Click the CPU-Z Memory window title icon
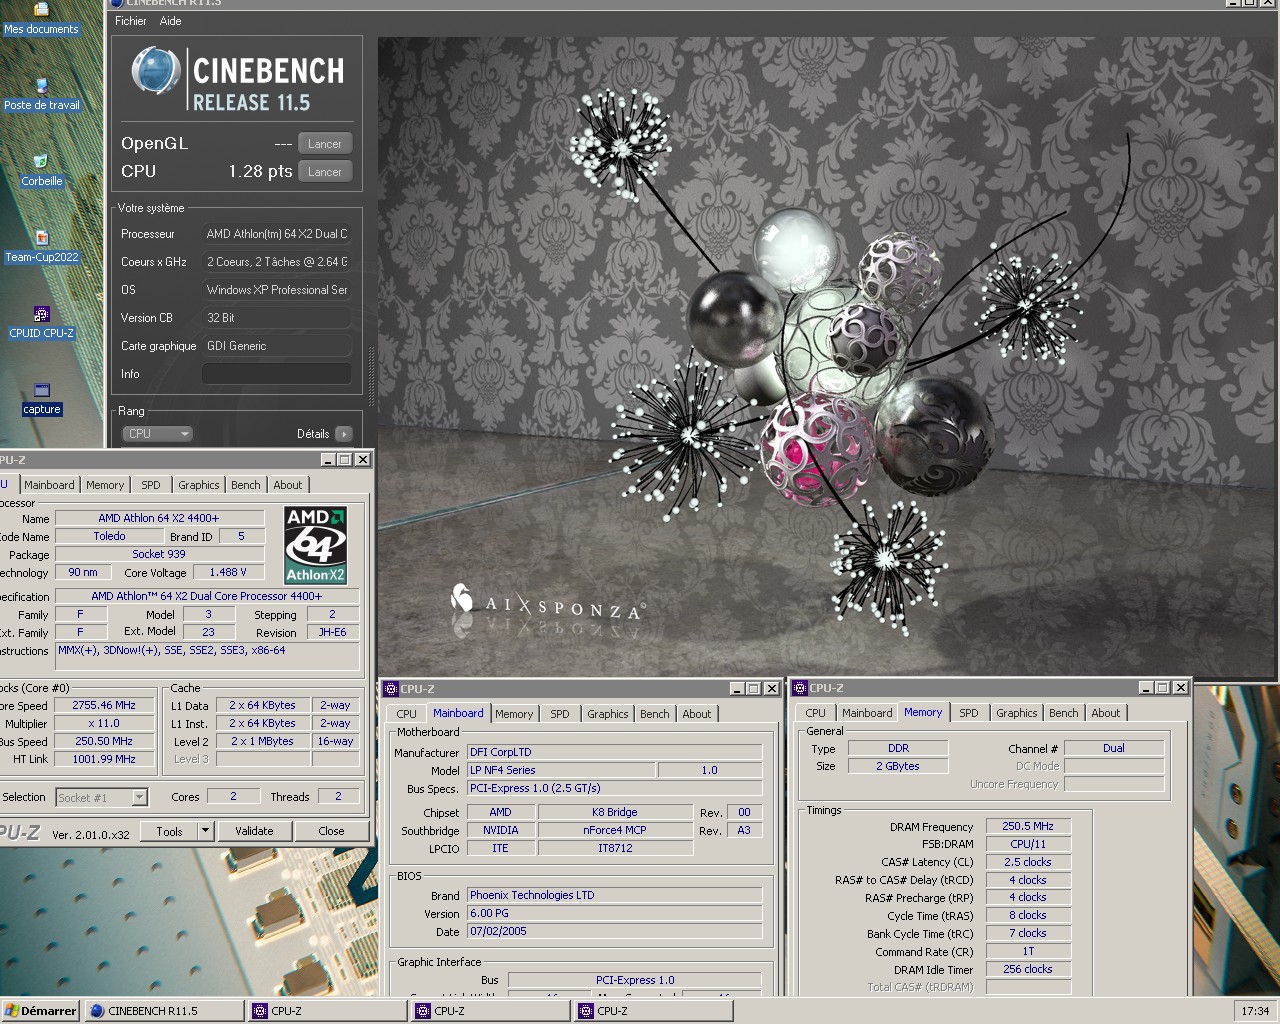Viewport: 1280px width, 1024px height. [x=800, y=688]
